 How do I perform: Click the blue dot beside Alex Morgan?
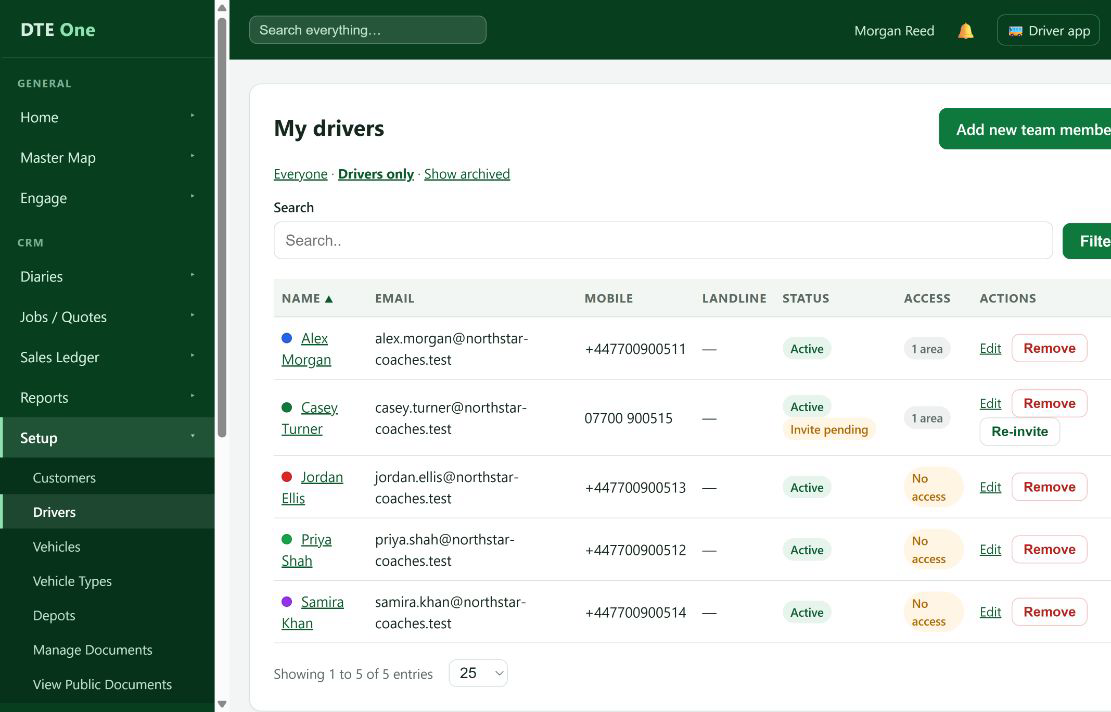pyautogui.click(x=287, y=338)
